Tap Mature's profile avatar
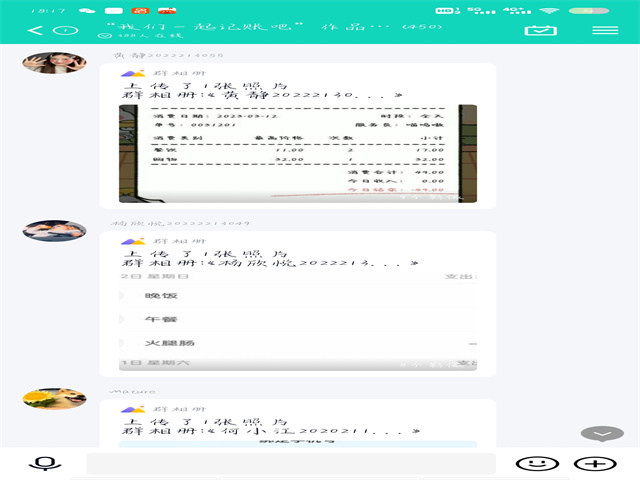Image resolution: width=640 pixels, height=480 pixels. pyautogui.click(x=54, y=399)
